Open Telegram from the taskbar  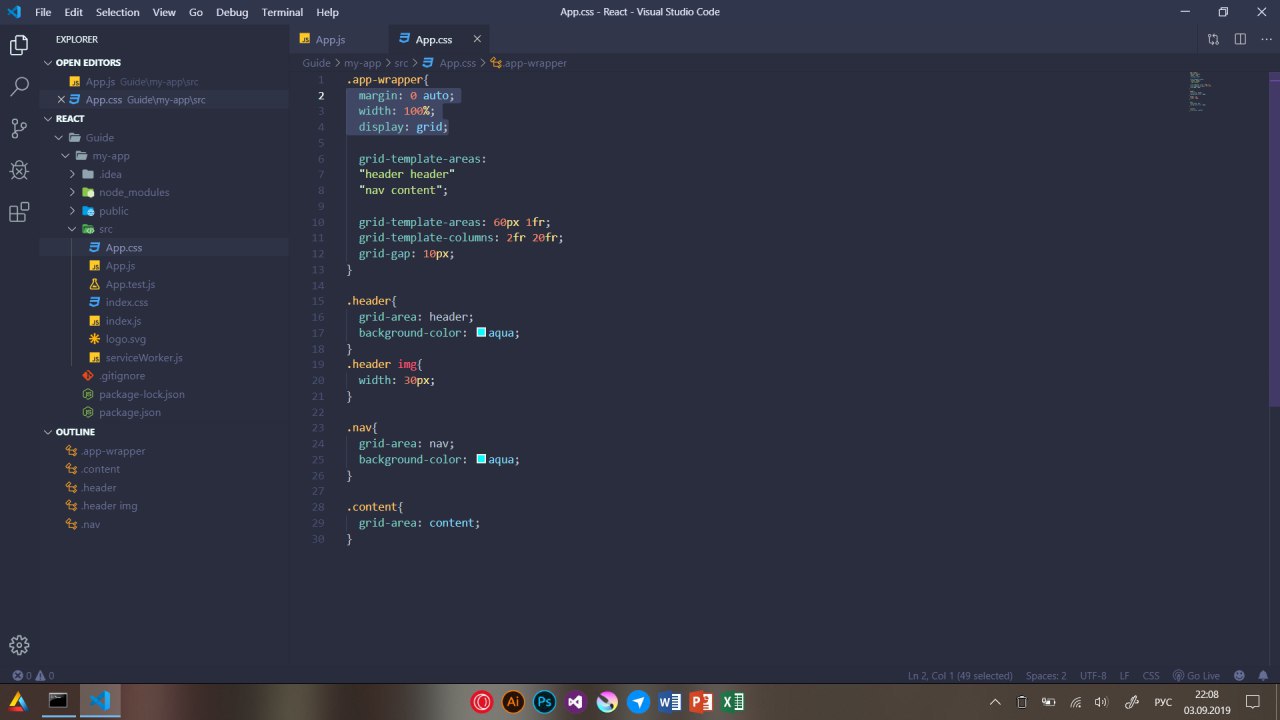(638, 702)
